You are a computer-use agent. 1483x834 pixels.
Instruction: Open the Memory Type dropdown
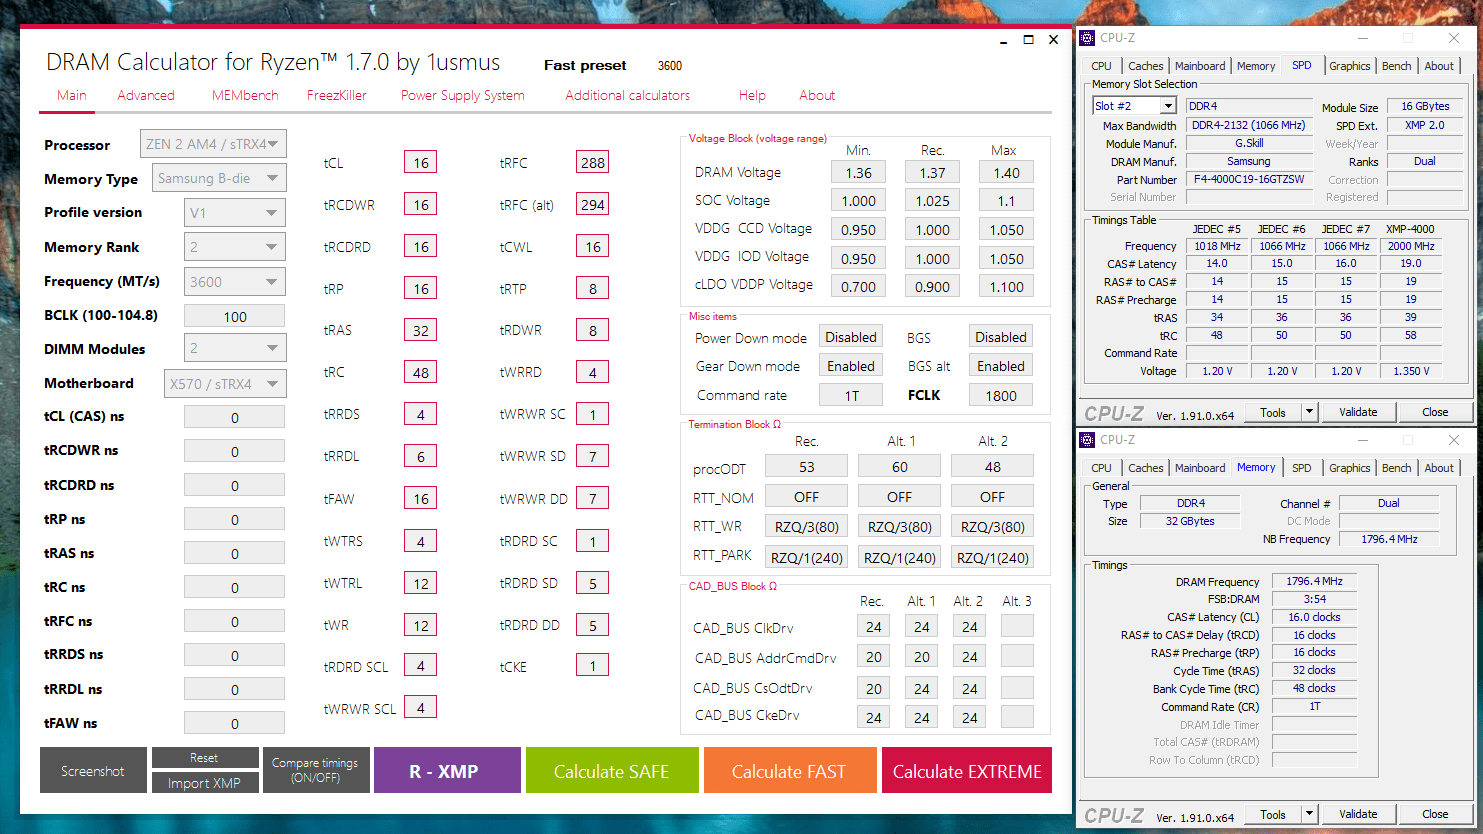219,178
